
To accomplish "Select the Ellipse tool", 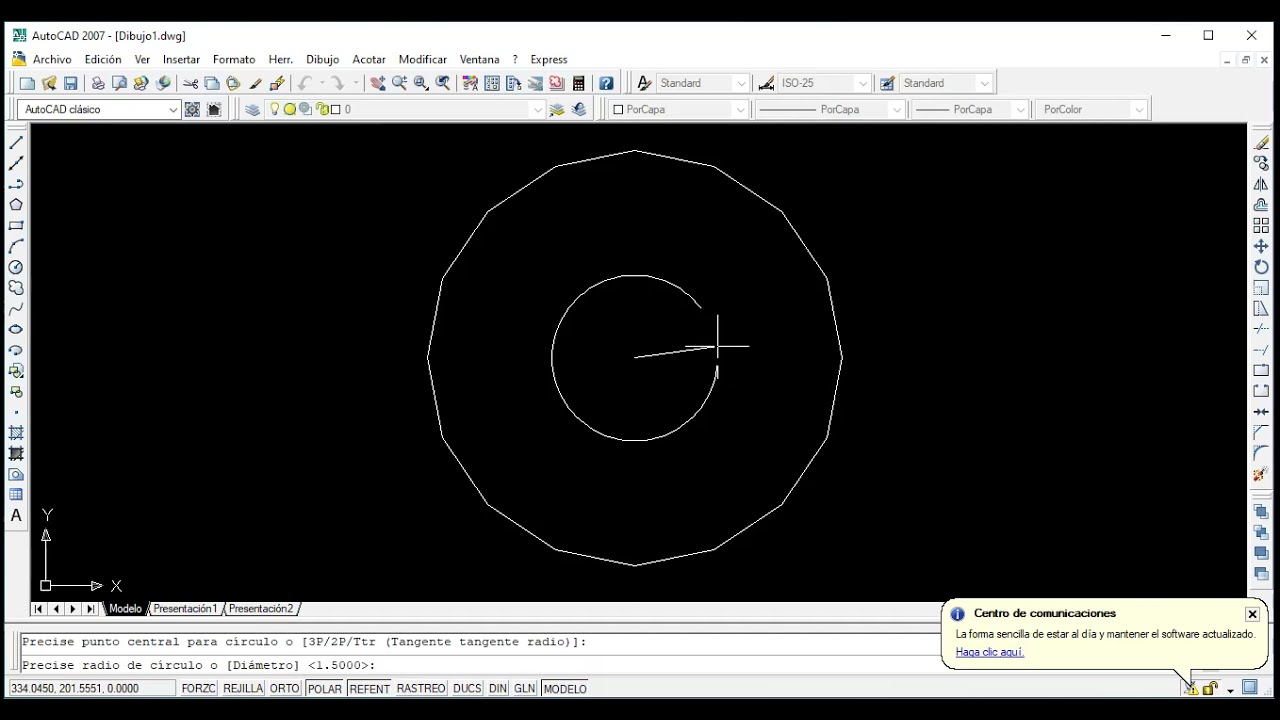I will coord(16,329).
